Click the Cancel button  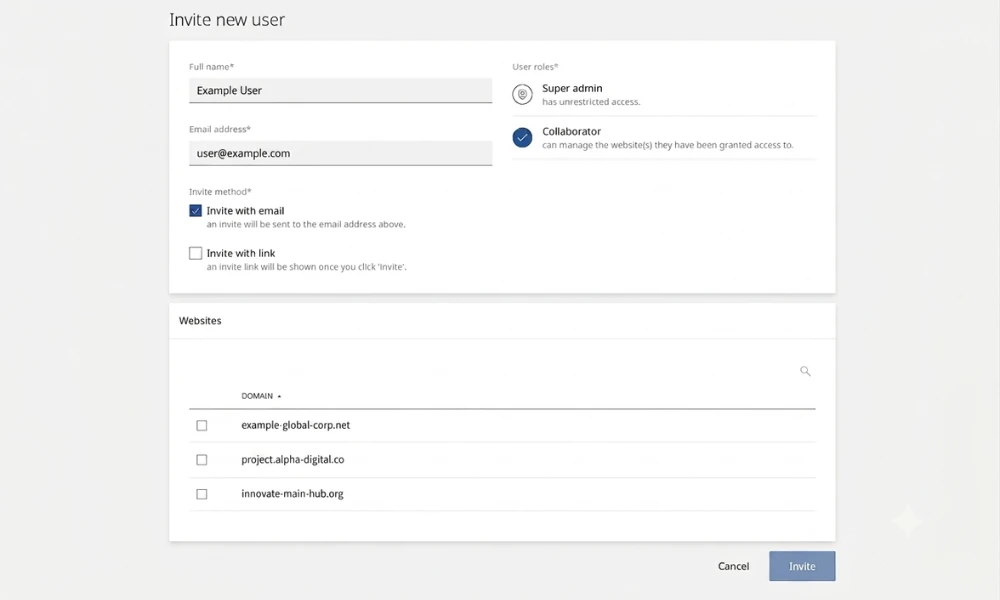(733, 566)
